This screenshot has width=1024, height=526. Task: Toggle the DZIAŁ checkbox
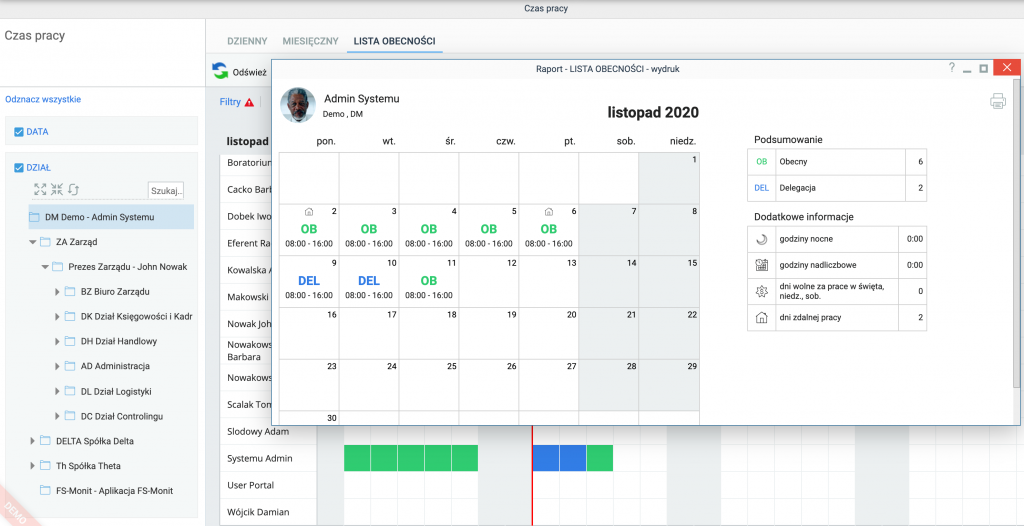pos(19,168)
